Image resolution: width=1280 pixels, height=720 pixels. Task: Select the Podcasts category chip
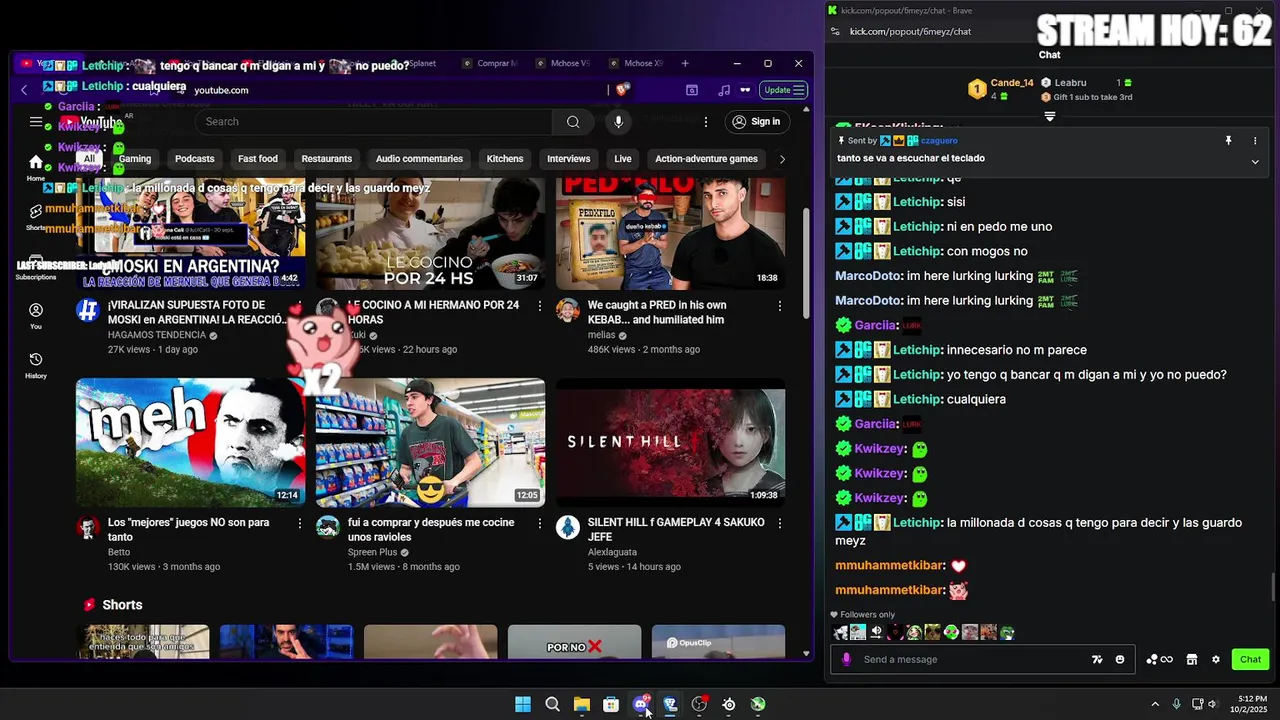tap(195, 159)
